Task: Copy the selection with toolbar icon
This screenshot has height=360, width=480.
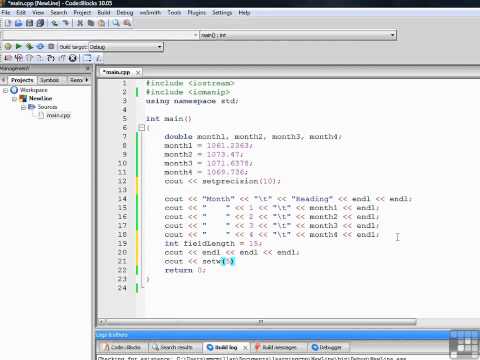Action: [91, 23]
